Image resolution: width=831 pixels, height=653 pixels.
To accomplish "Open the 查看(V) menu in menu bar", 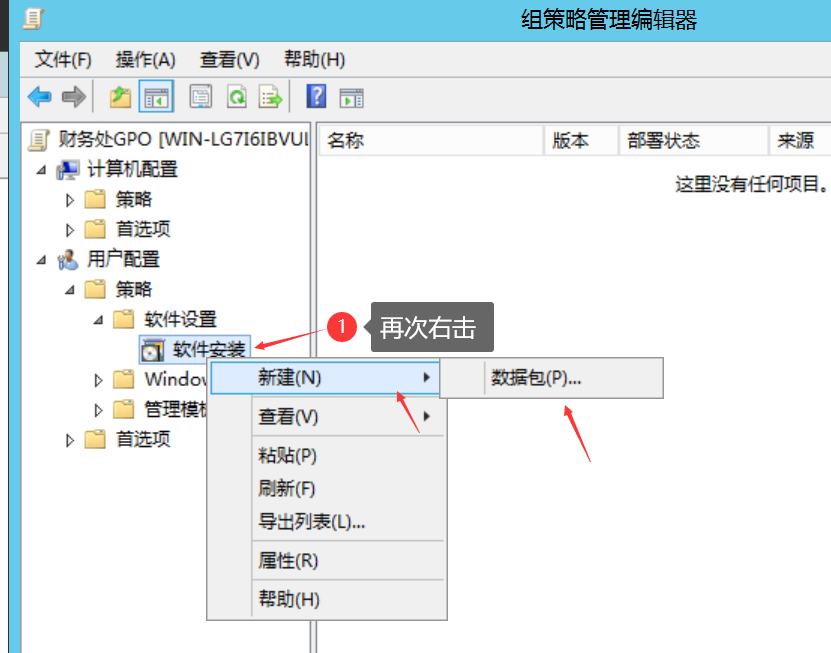I will click(x=229, y=59).
